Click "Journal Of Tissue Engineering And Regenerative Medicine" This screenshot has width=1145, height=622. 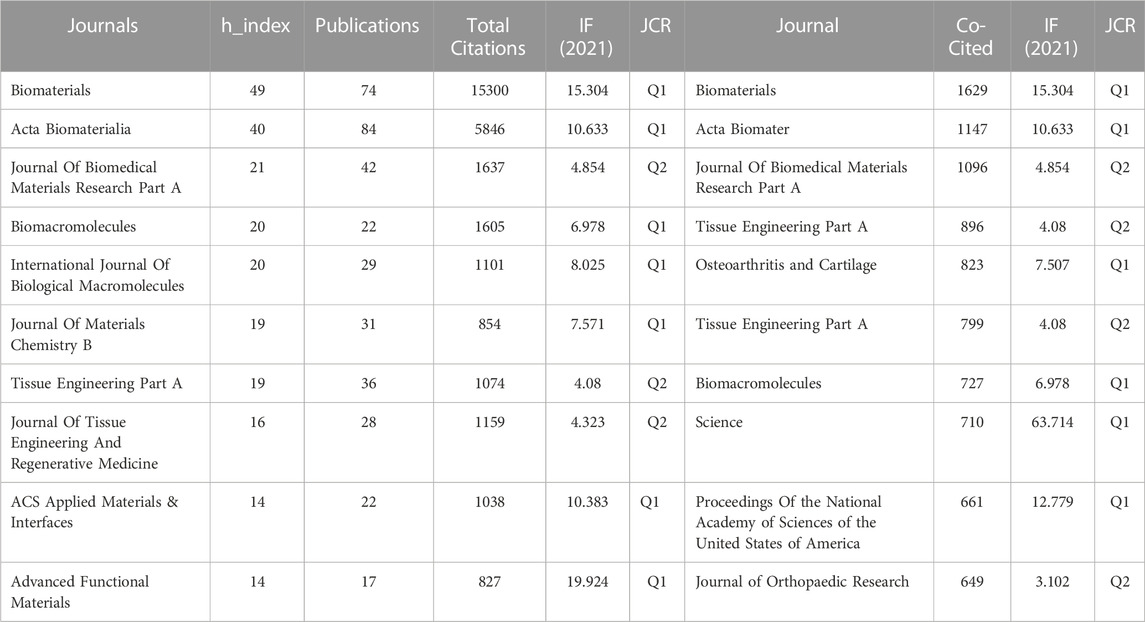84,442
